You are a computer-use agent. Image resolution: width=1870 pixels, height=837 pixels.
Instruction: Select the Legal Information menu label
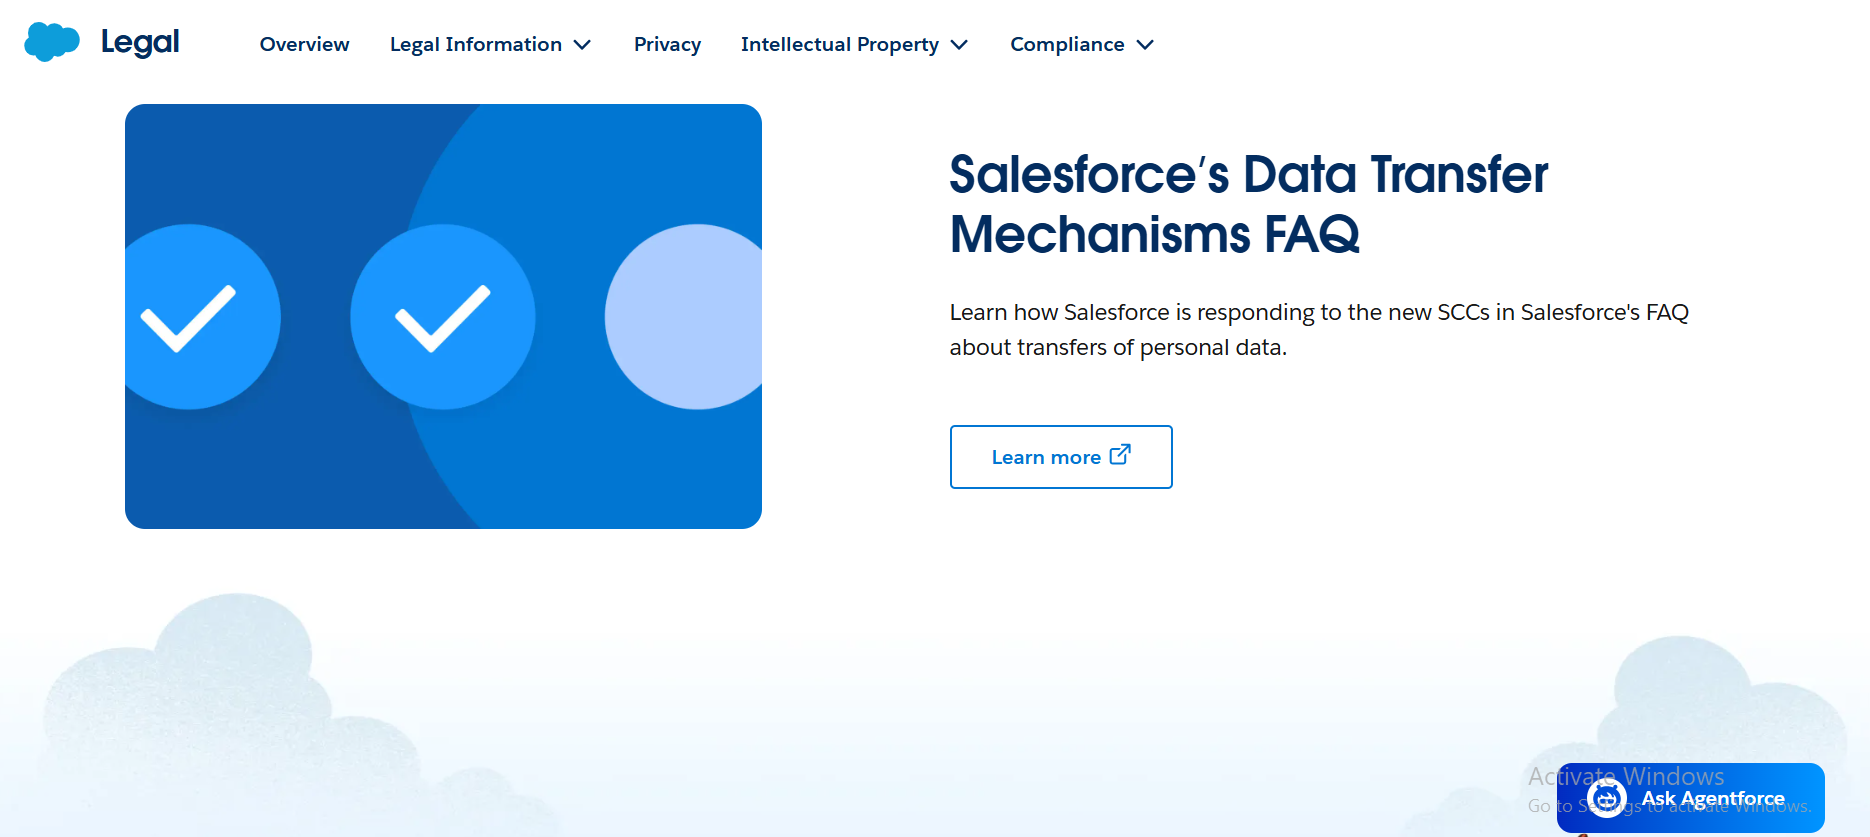475,45
